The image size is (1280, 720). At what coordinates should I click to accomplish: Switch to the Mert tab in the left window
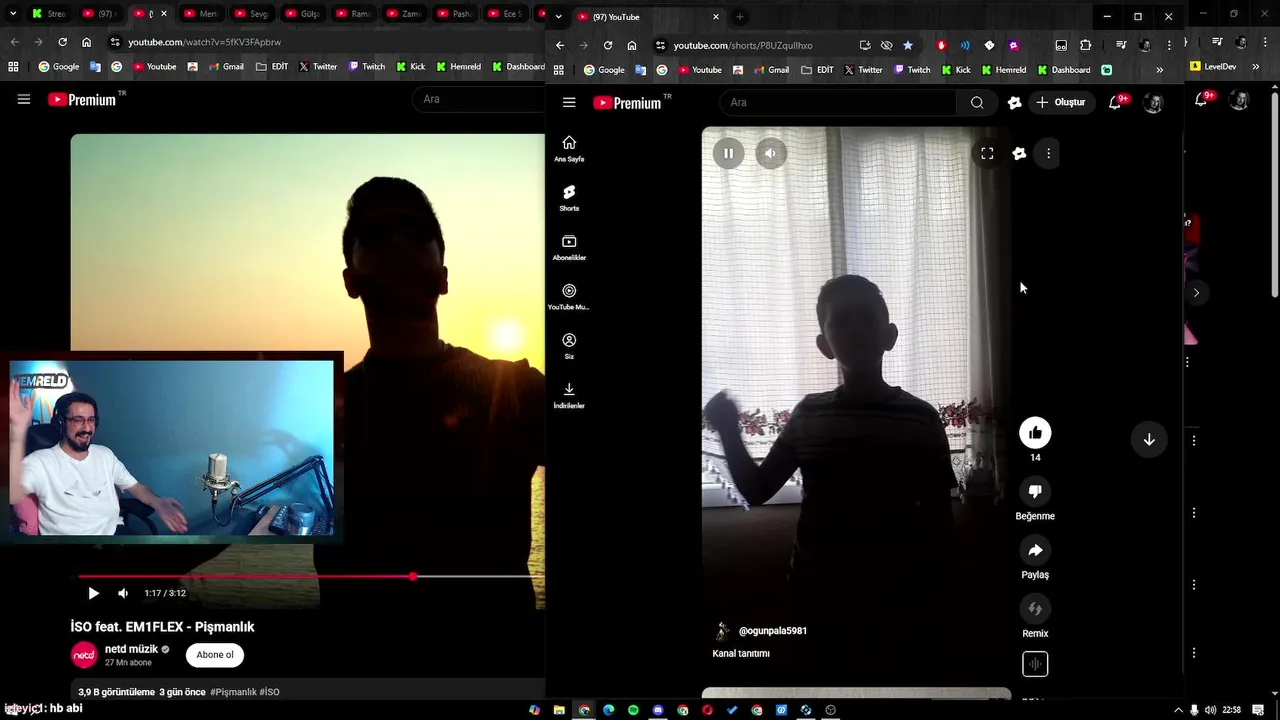201,14
